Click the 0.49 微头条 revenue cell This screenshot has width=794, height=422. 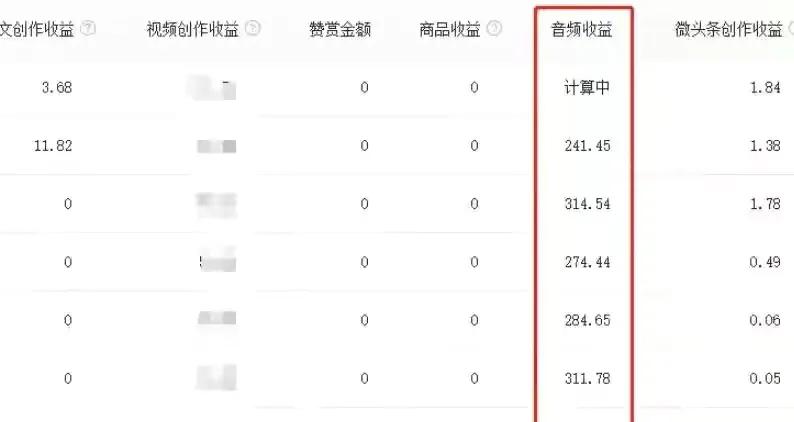(x=765, y=262)
